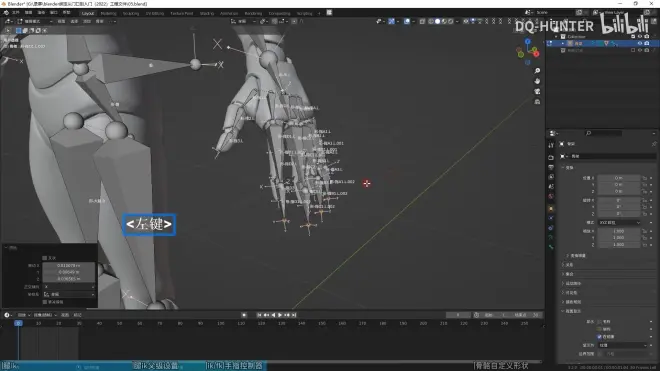Hide the selected armature via its eye icon
This screenshot has width=660, height=371.
640,43
